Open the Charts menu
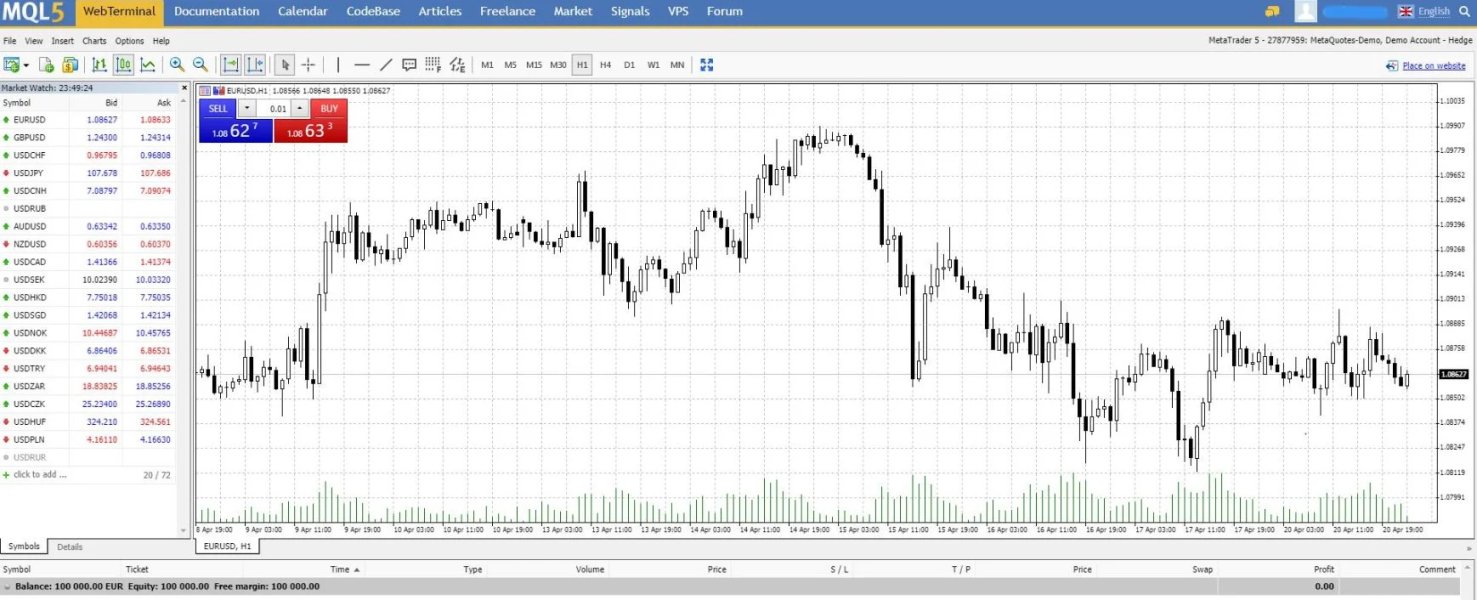 point(94,41)
